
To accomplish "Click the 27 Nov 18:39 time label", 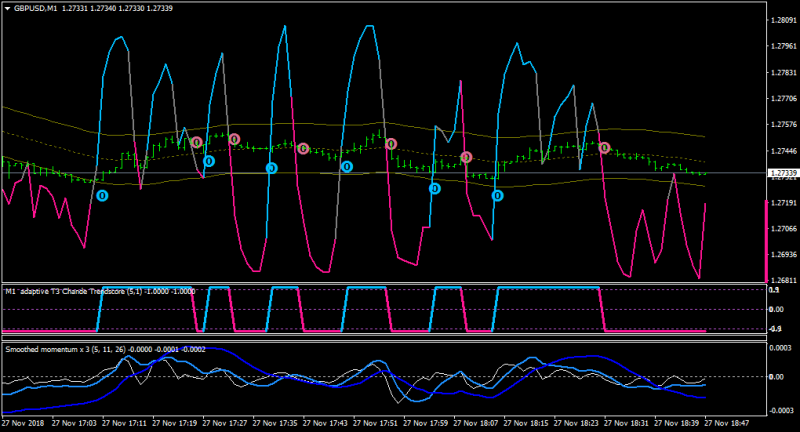I will coord(677,423).
